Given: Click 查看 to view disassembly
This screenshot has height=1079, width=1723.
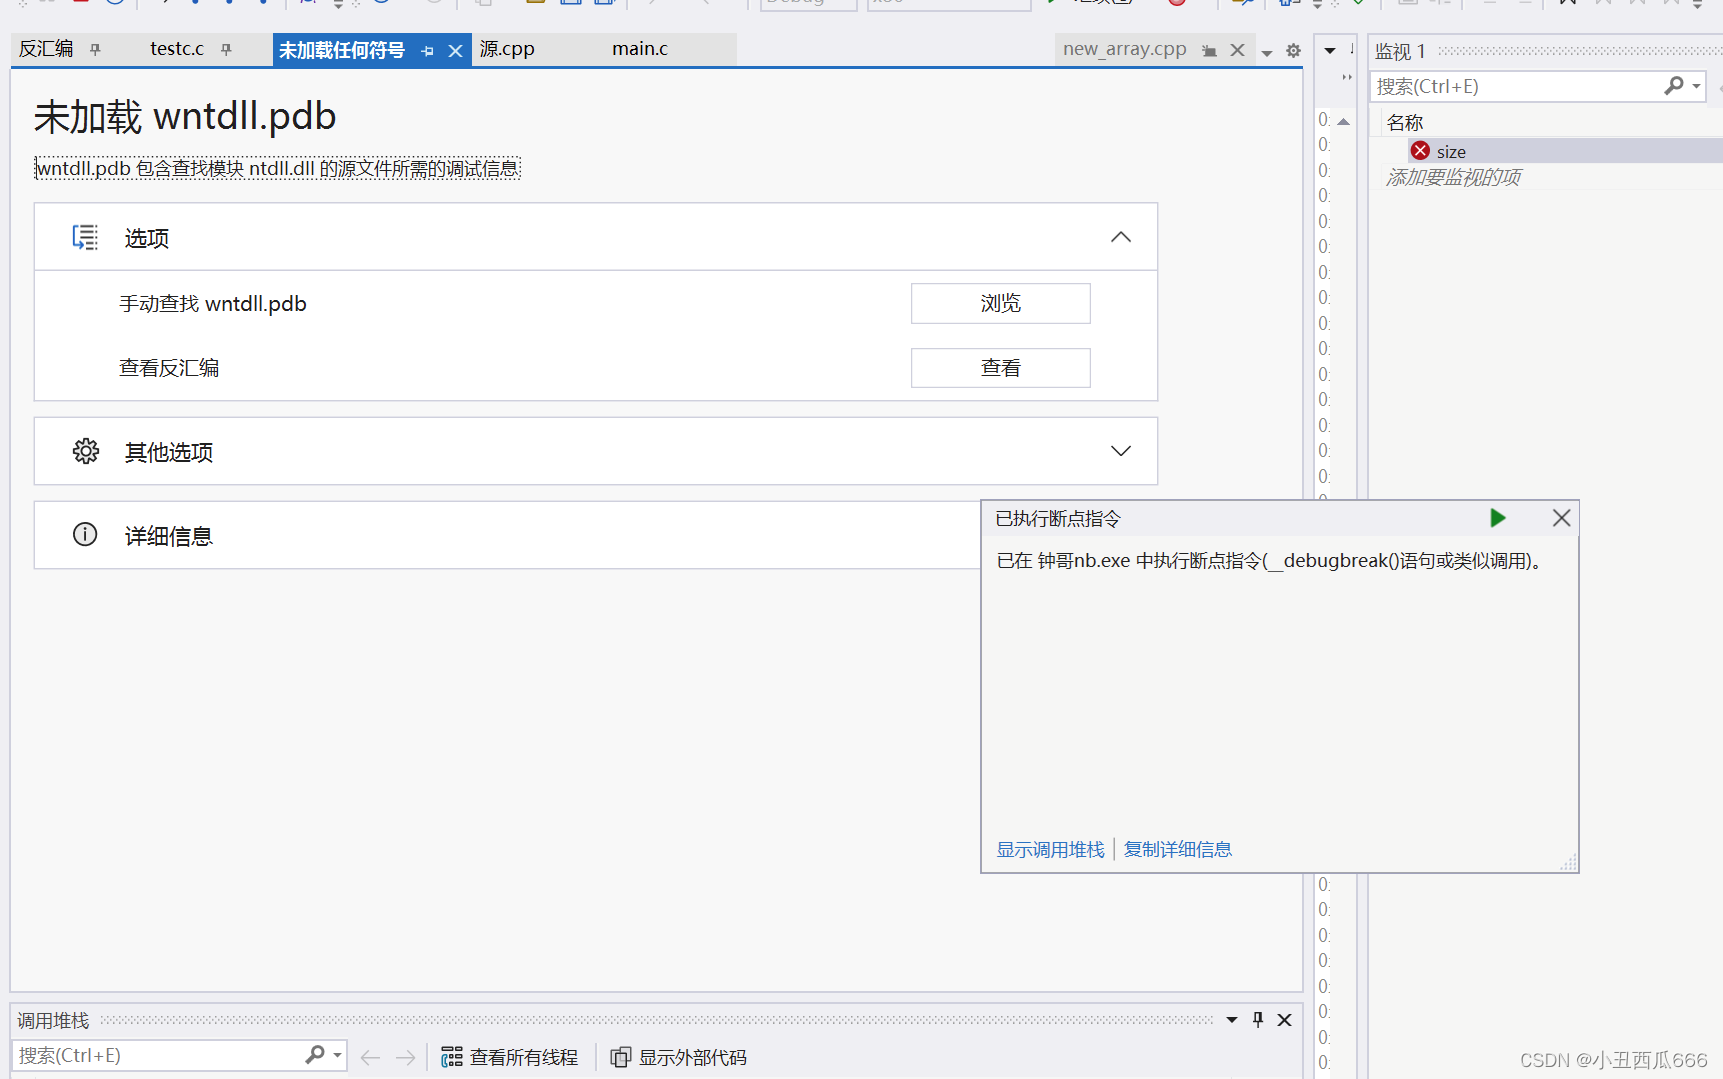Looking at the screenshot, I should click(1000, 368).
